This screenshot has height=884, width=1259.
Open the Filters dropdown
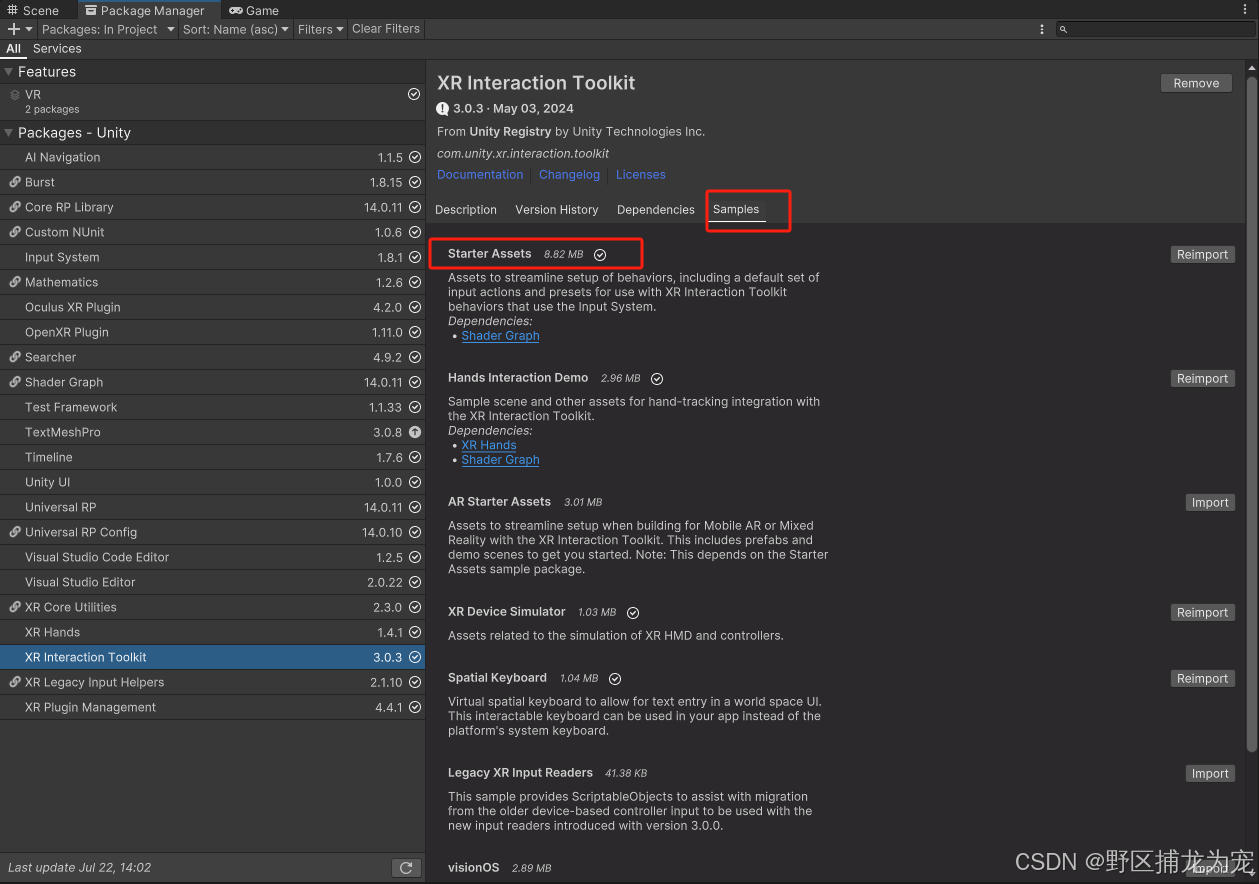tap(320, 29)
